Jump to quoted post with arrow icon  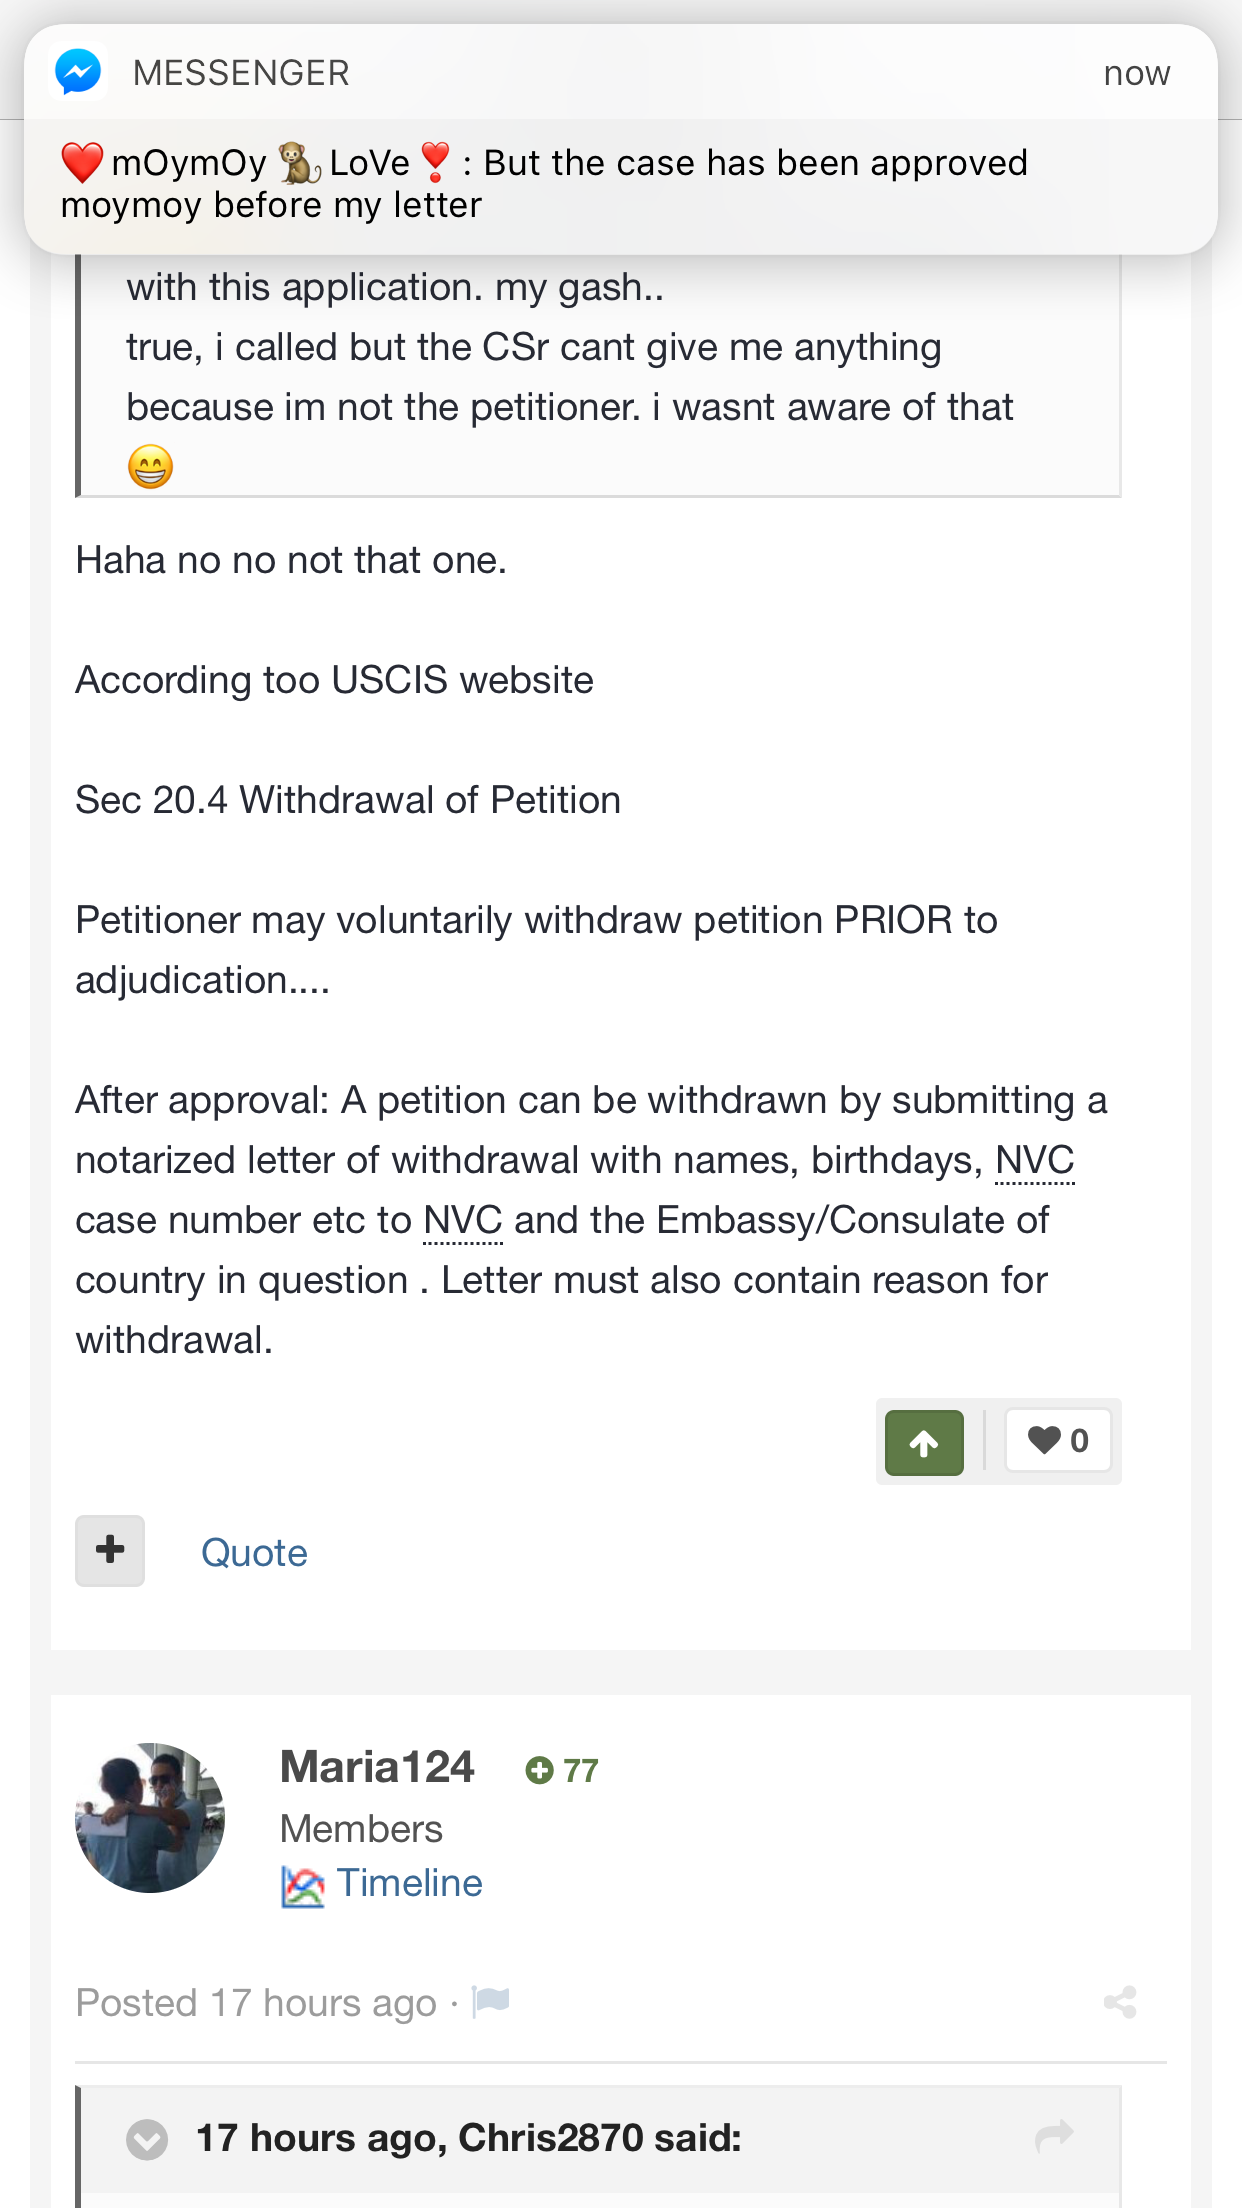(1054, 2137)
